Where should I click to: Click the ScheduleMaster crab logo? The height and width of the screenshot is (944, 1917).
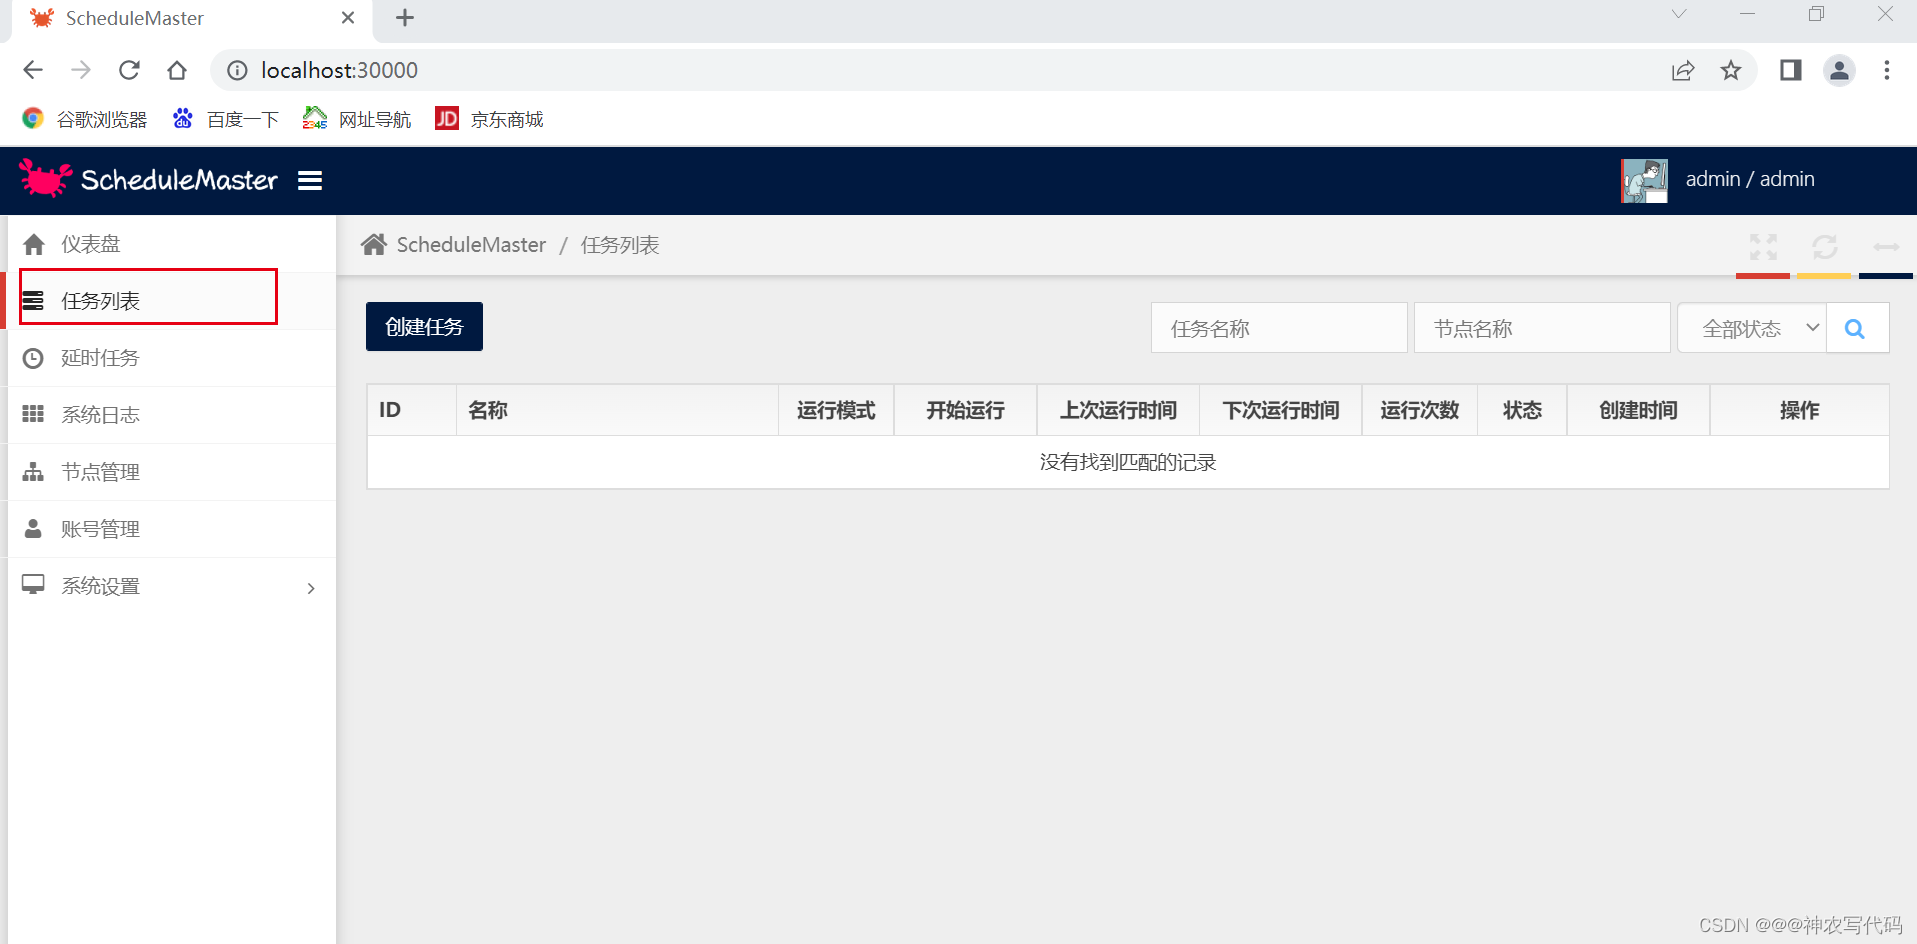[45, 178]
